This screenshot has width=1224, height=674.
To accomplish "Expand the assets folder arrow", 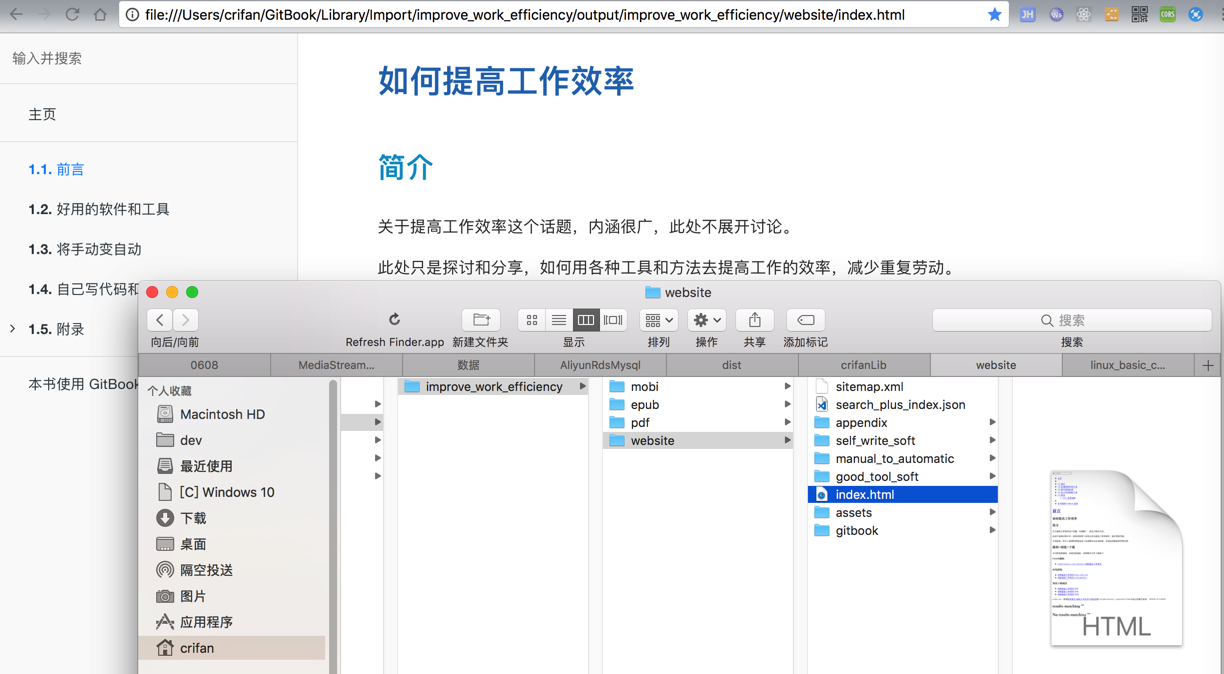I will coord(992,512).
